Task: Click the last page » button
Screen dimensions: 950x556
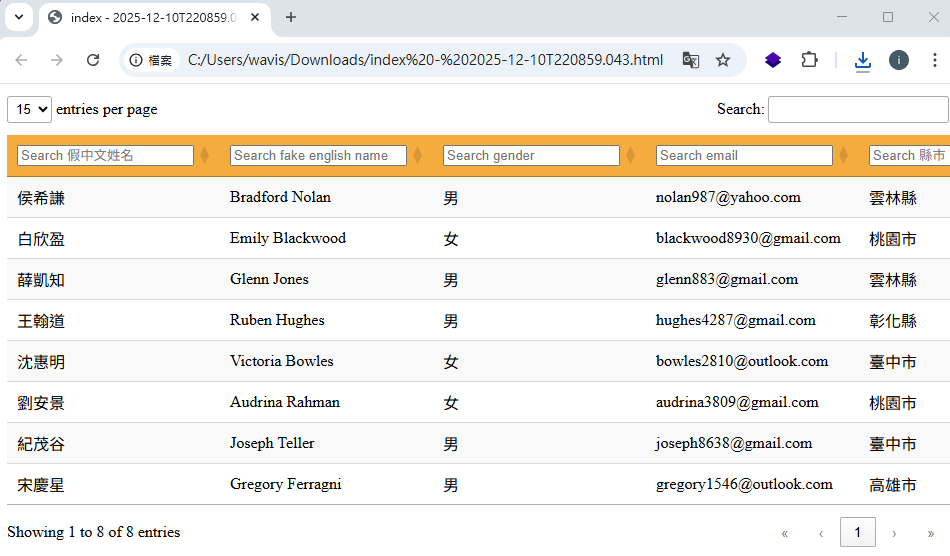Action: 931,533
